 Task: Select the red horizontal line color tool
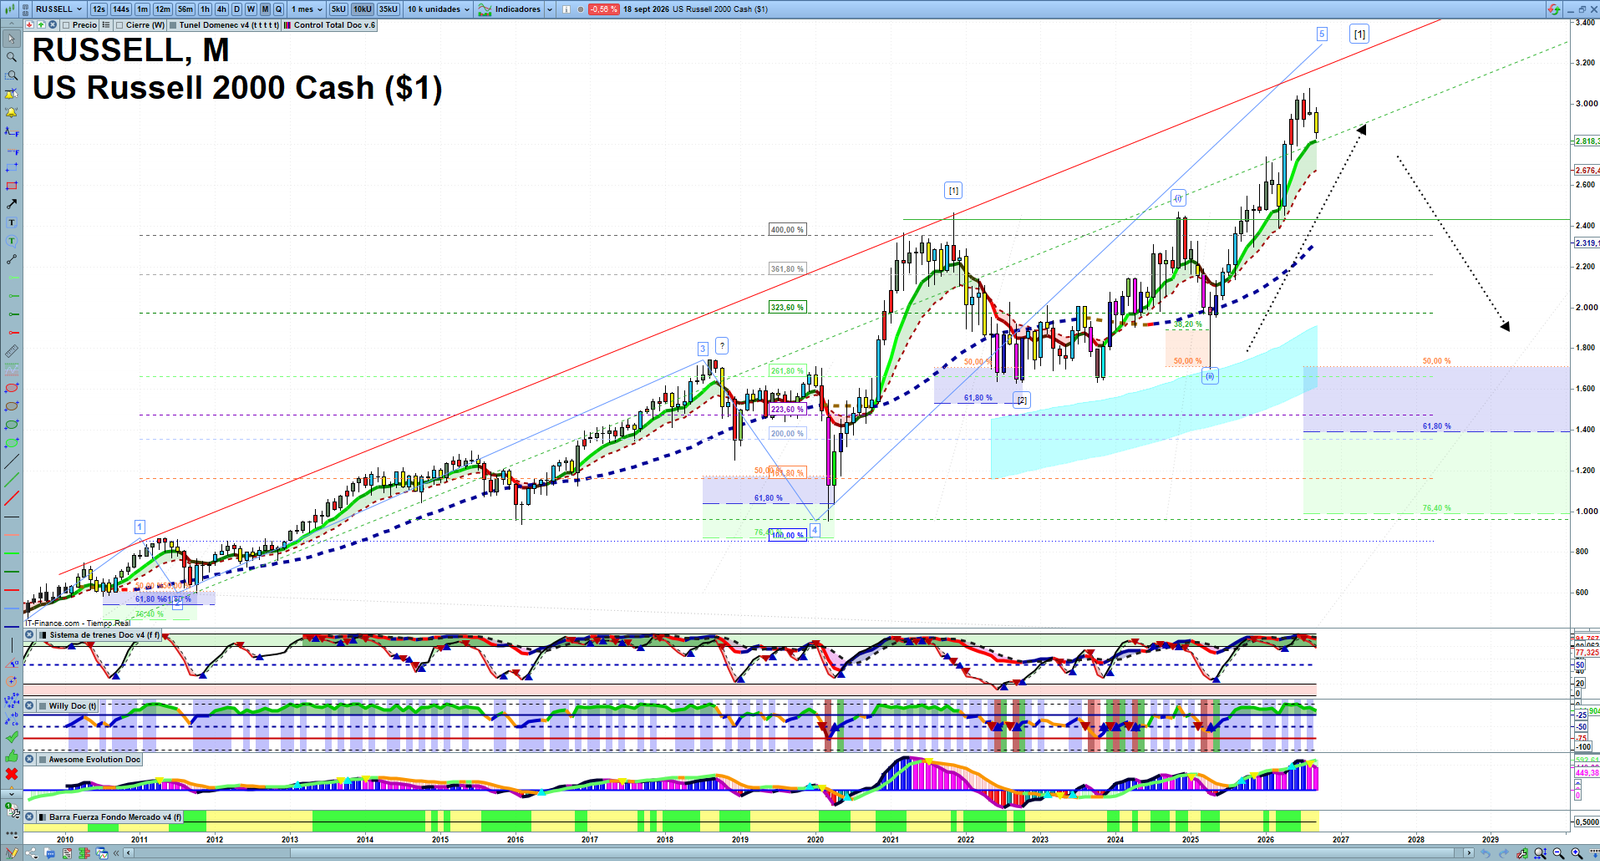(x=12, y=590)
